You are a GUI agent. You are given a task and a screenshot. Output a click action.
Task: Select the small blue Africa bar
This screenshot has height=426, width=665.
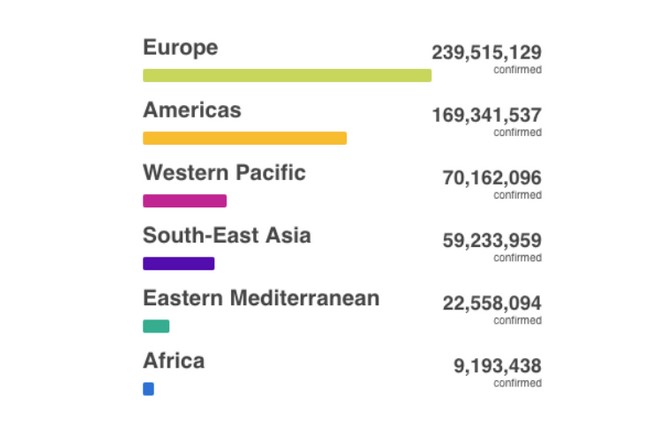(x=149, y=389)
